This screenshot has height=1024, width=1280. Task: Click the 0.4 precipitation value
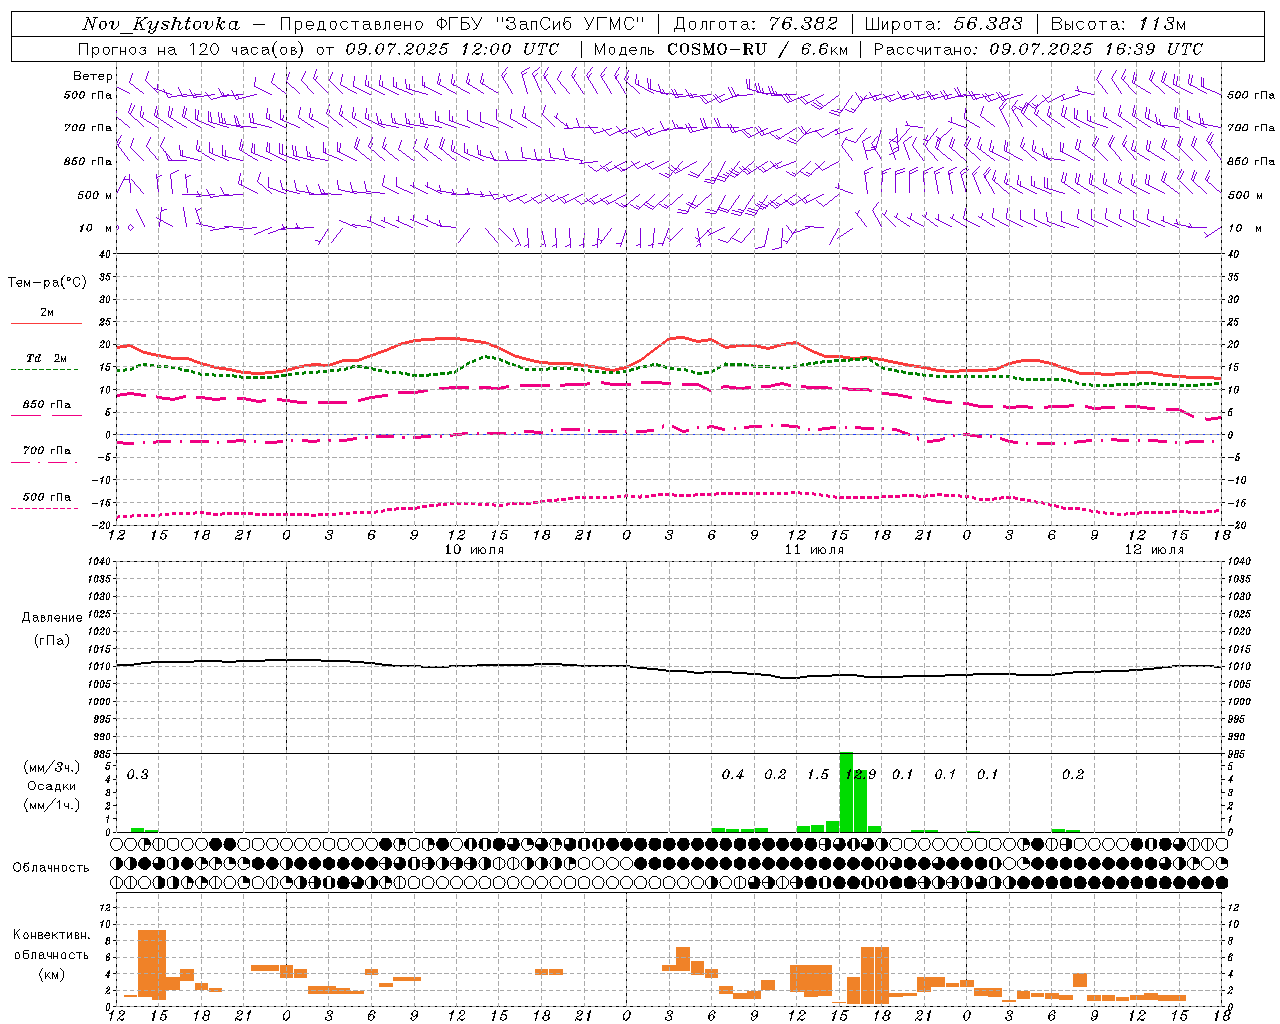[x=733, y=774]
